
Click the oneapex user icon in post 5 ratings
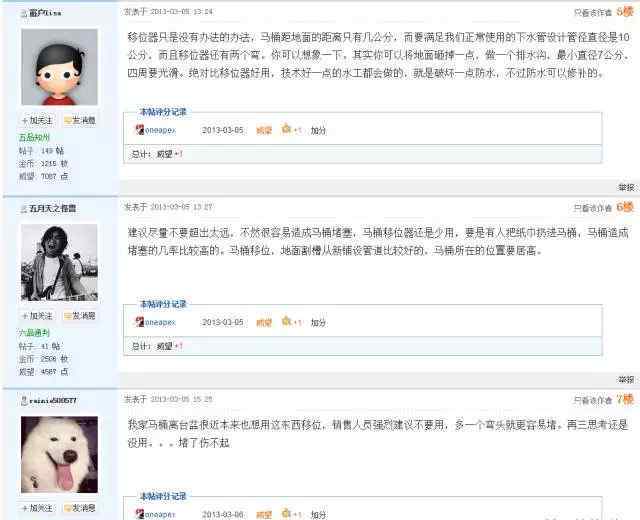coord(140,130)
